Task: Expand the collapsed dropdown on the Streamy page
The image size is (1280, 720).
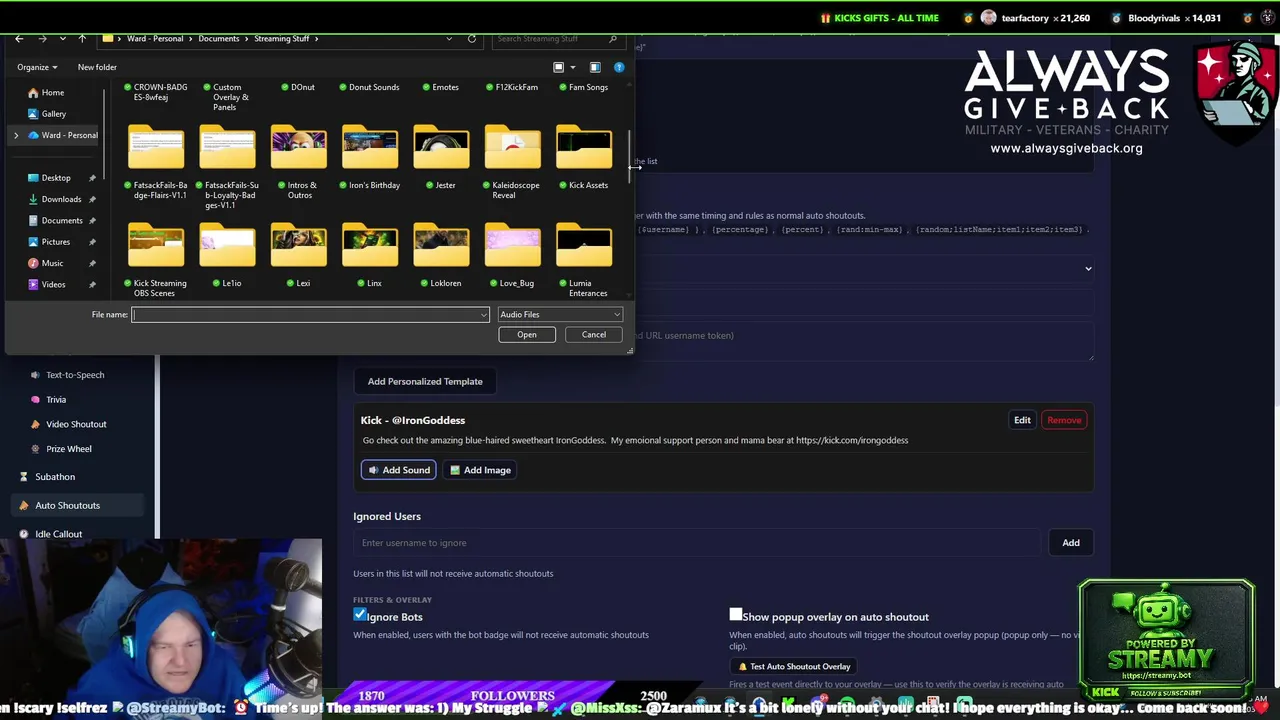Action: 1088,268
